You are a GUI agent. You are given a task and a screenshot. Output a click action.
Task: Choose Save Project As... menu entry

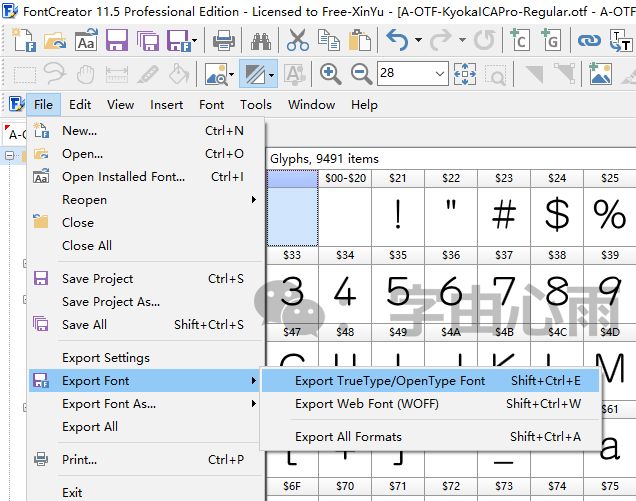point(146,302)
